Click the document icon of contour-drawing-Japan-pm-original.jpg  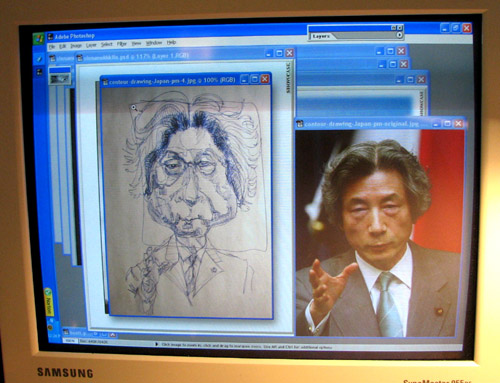point(300,124)
